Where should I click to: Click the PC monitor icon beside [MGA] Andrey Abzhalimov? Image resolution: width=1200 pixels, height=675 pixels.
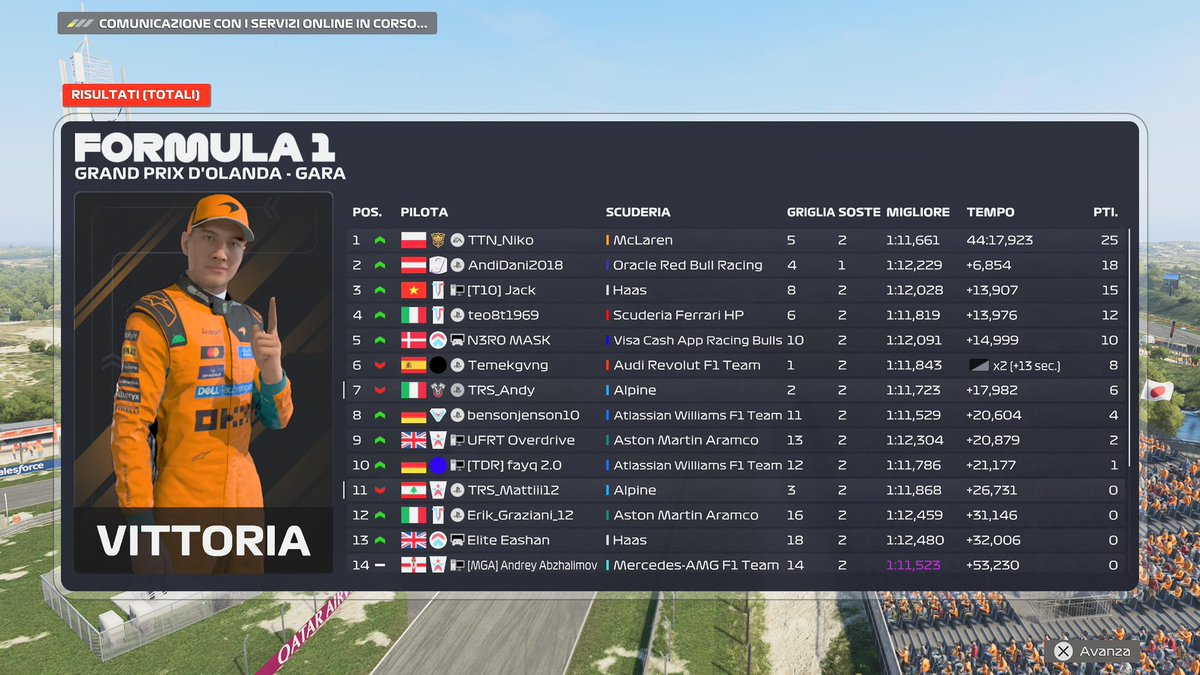point(457,565)
